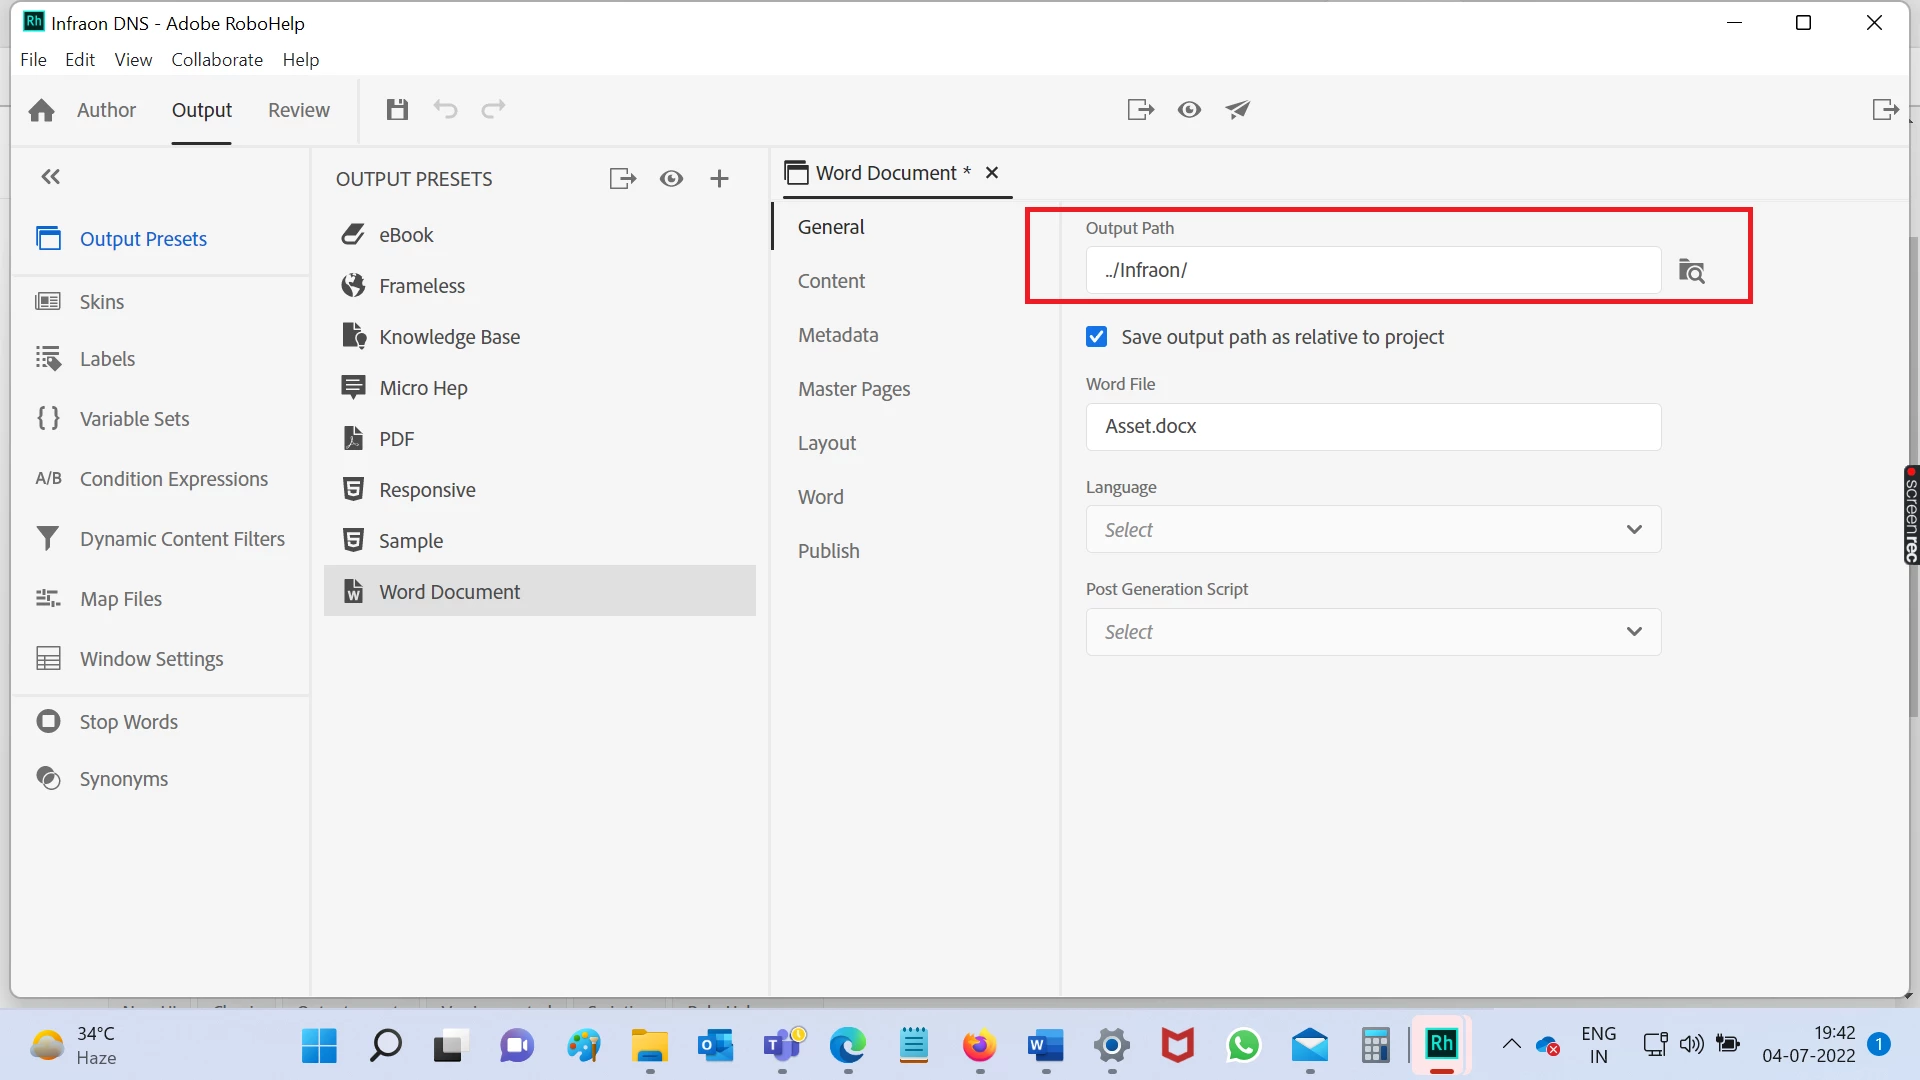
Task: Click the Word File name field
Action: [1373, 427]
